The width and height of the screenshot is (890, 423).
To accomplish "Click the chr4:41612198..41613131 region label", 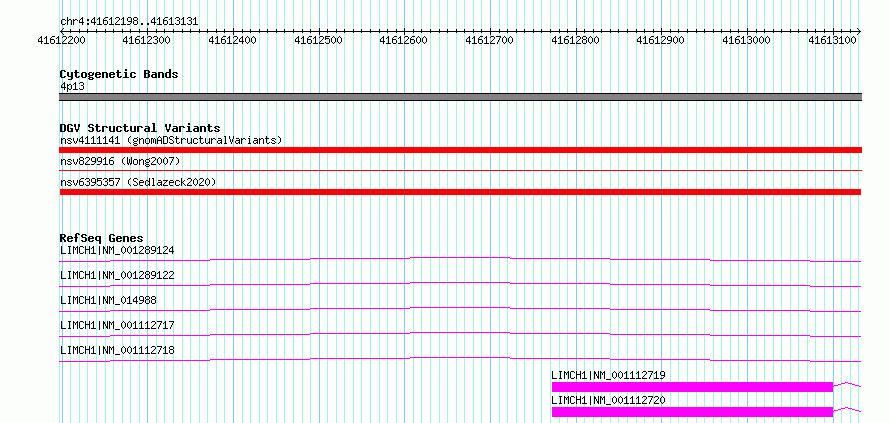I will [129, 22].
